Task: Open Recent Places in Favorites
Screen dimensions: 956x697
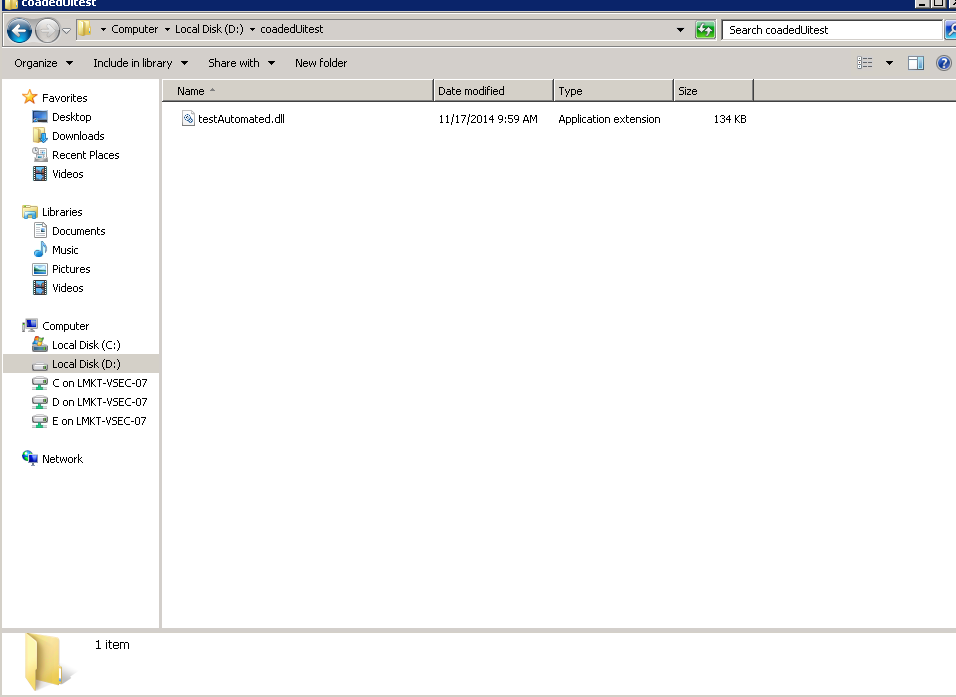Action: click(85, 155)
